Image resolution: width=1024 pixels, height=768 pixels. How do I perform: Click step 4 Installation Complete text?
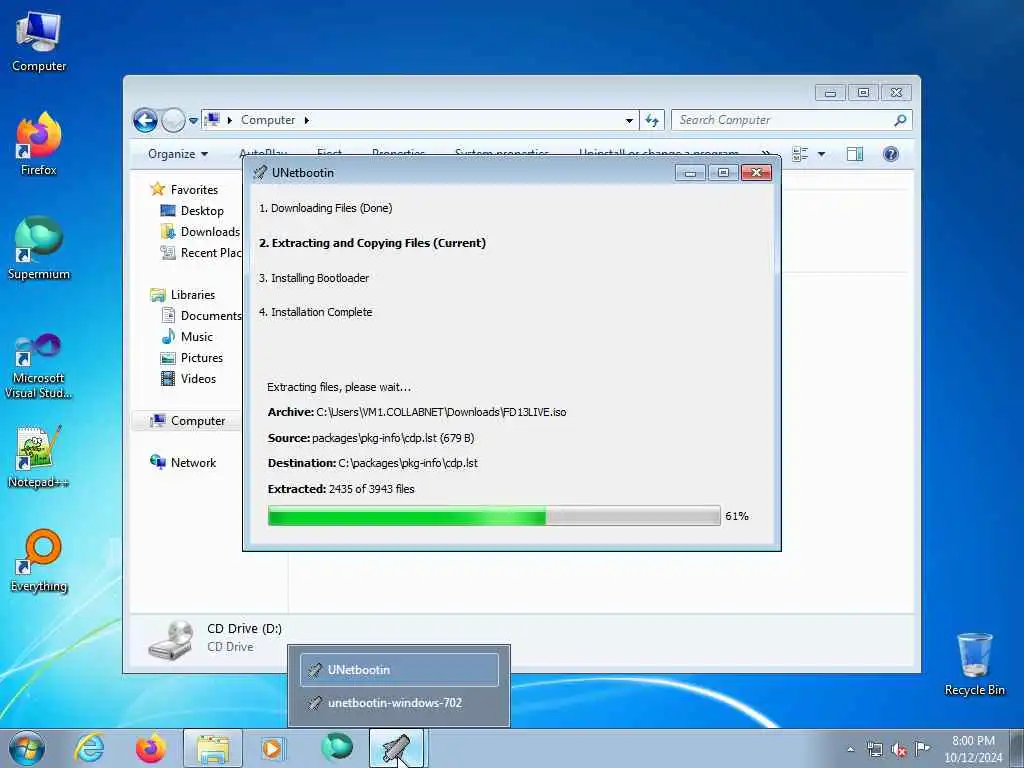pyautogui.click(x=315, y=312)
